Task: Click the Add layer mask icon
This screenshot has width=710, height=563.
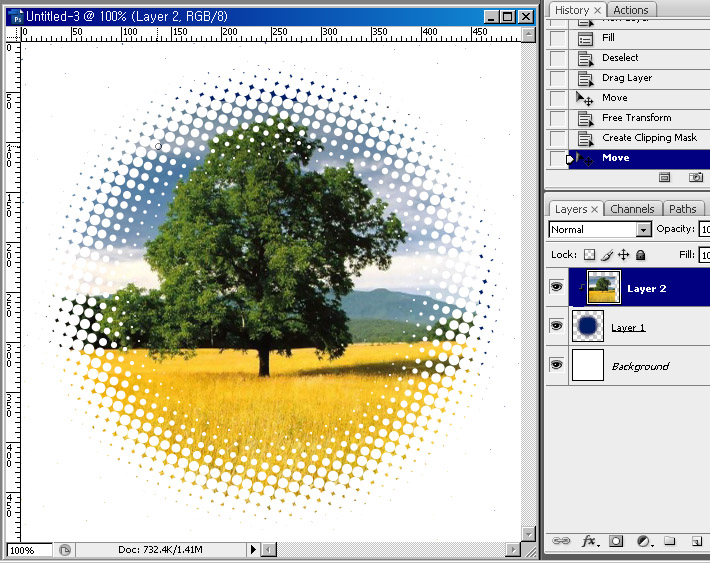Action: [616, 541]
